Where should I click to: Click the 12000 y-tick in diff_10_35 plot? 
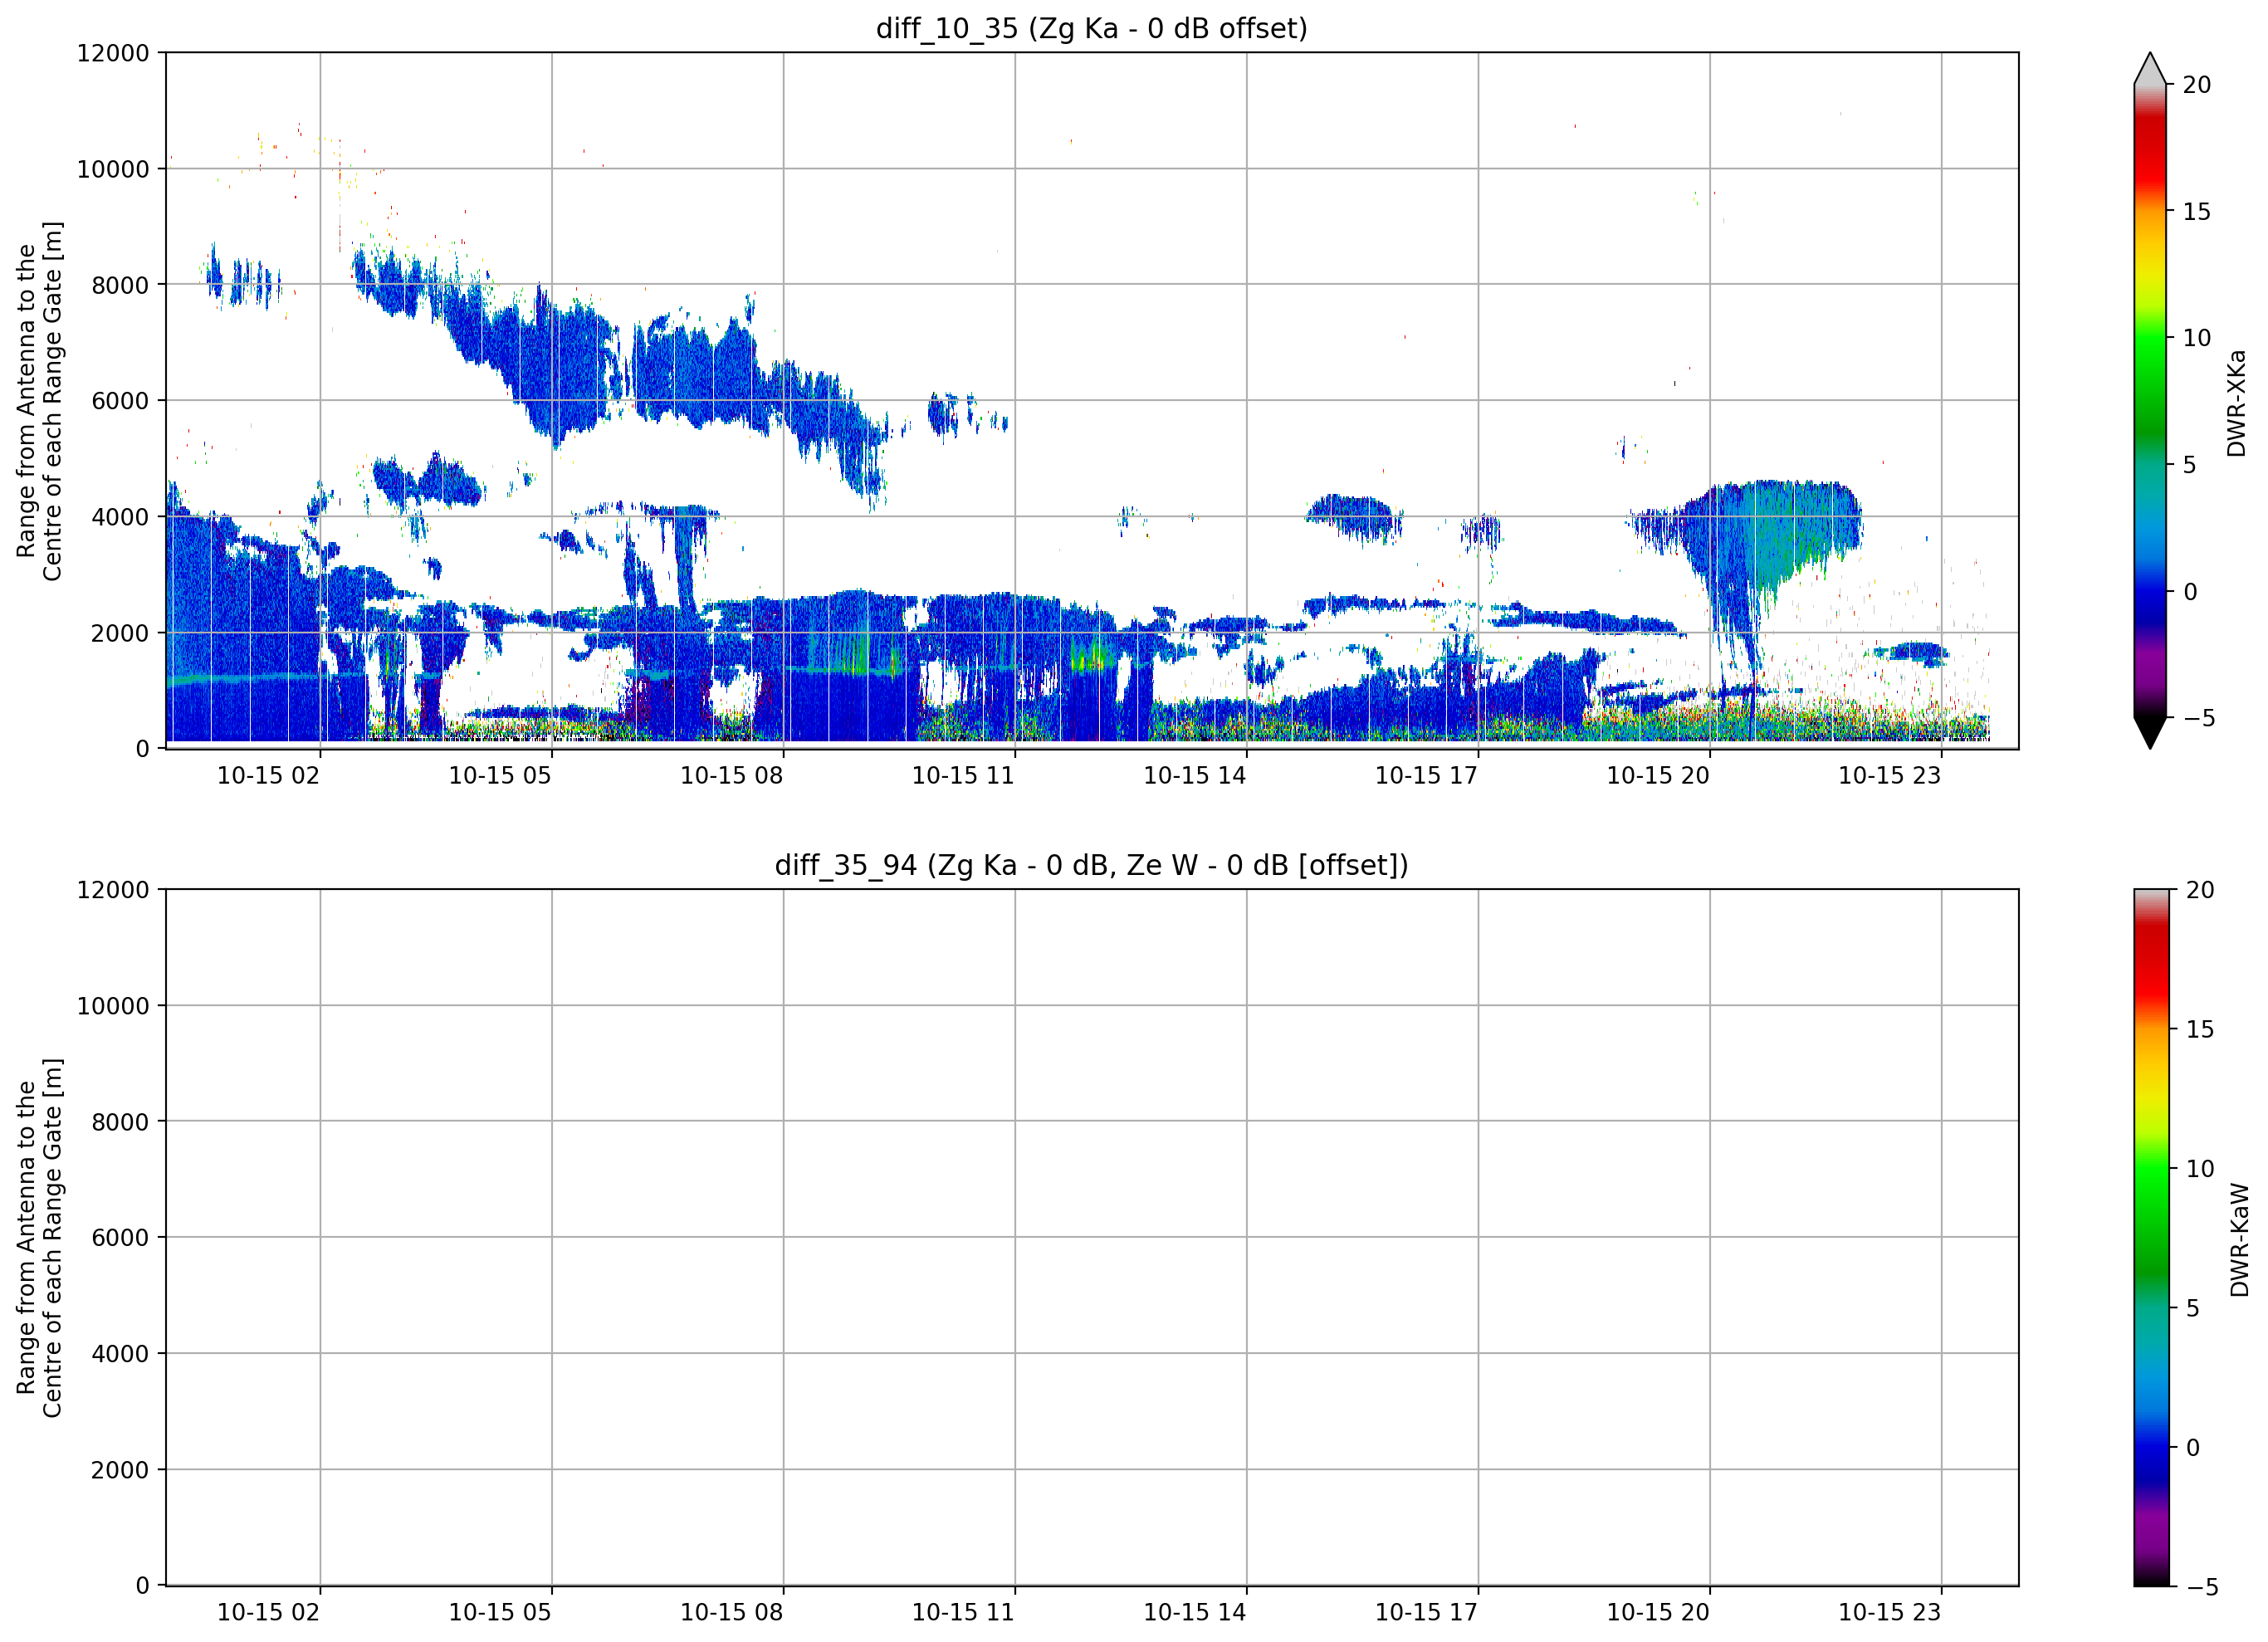coord(113,53)
